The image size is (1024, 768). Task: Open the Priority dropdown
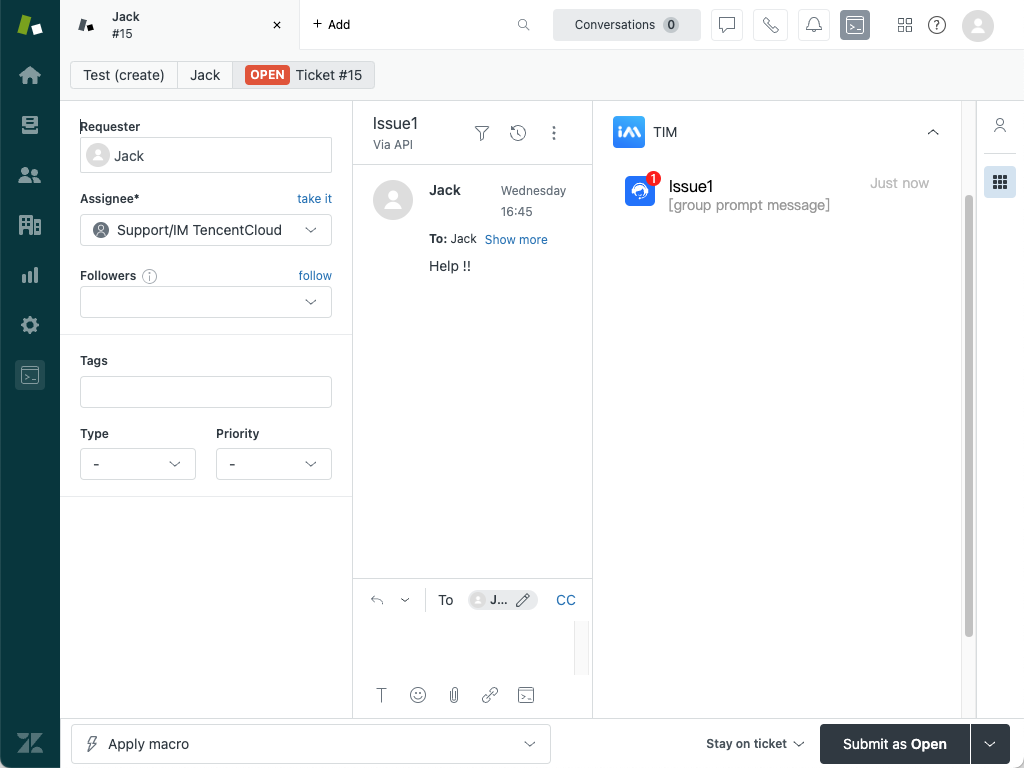273,464
